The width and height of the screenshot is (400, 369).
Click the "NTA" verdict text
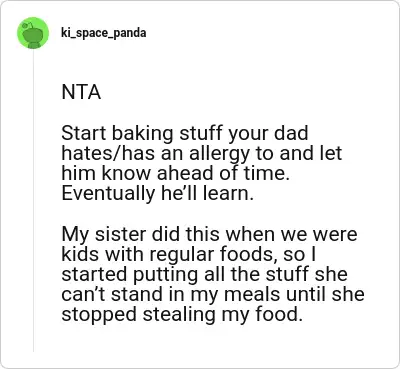(81, 92)
